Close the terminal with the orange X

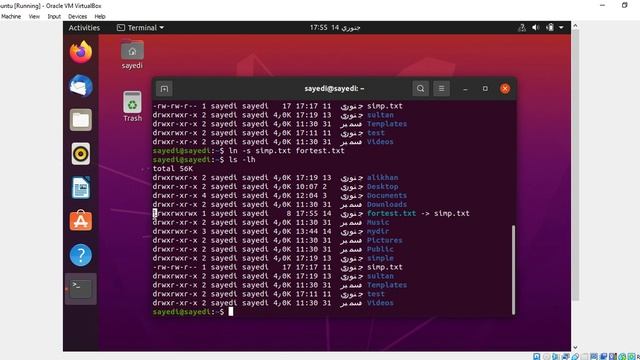(x=505, y=89)
